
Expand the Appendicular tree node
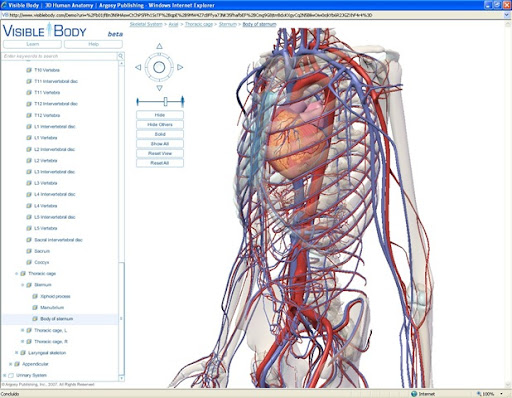tap(10, 364)
